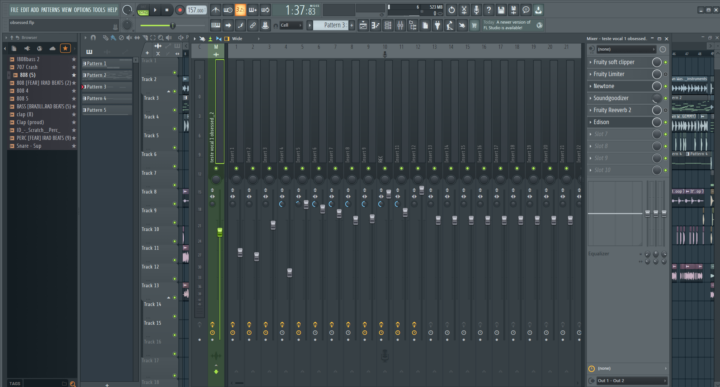Open the Channel rack view icon
This screenshot has width=720, height=387.
[388, 25]
